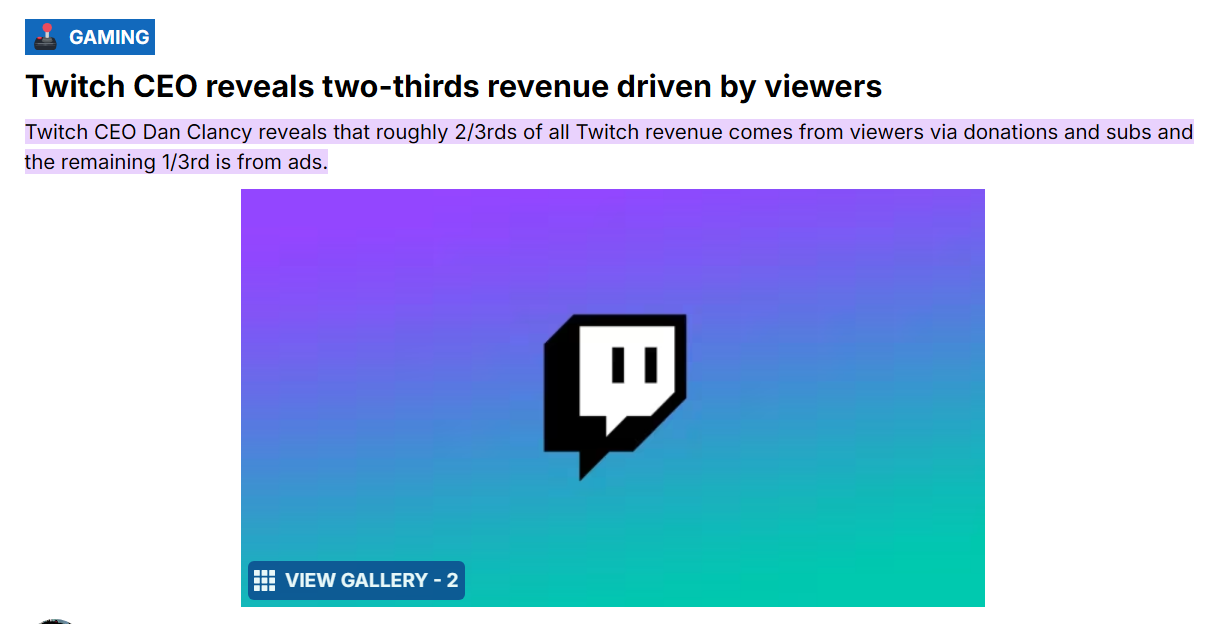This screenshot has height=624, width=1215.
Task: Click summary text 'Twitch CEO Dan Clancy reveals that roughly'
Action: 237,132
